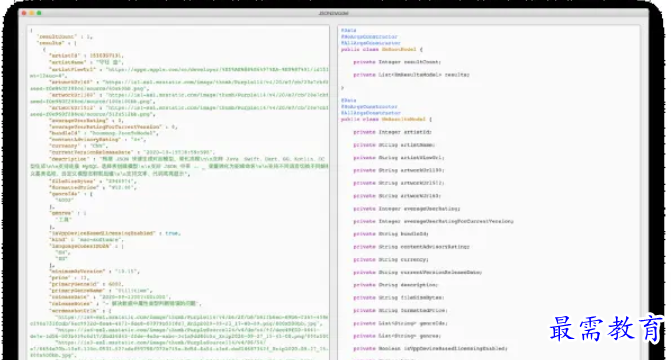Click the "isVppDeviceBasedLicensingEnabled" JSON line
This screenshot has height=360, width=671.
pyautogui.click(x=115, y=233)
